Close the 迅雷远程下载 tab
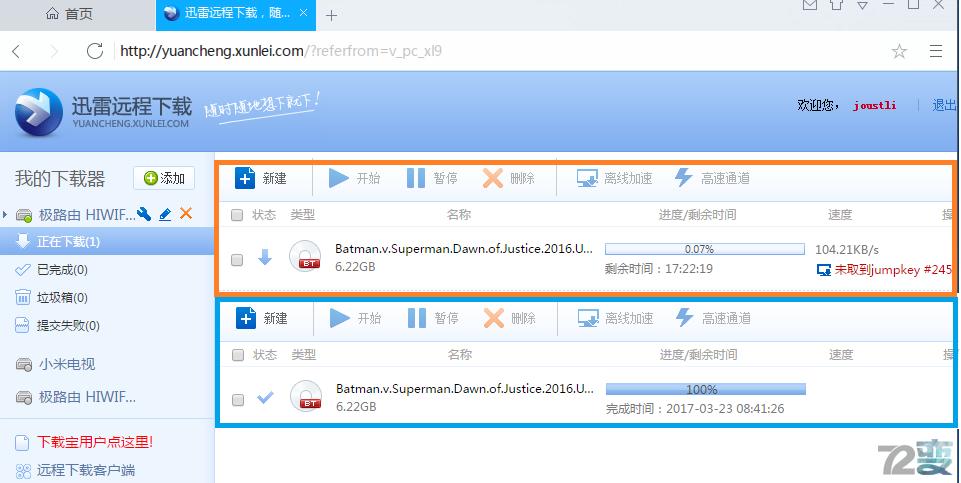Image resolution: width=961 pixels, height=483 pixels. pos(303,13)
